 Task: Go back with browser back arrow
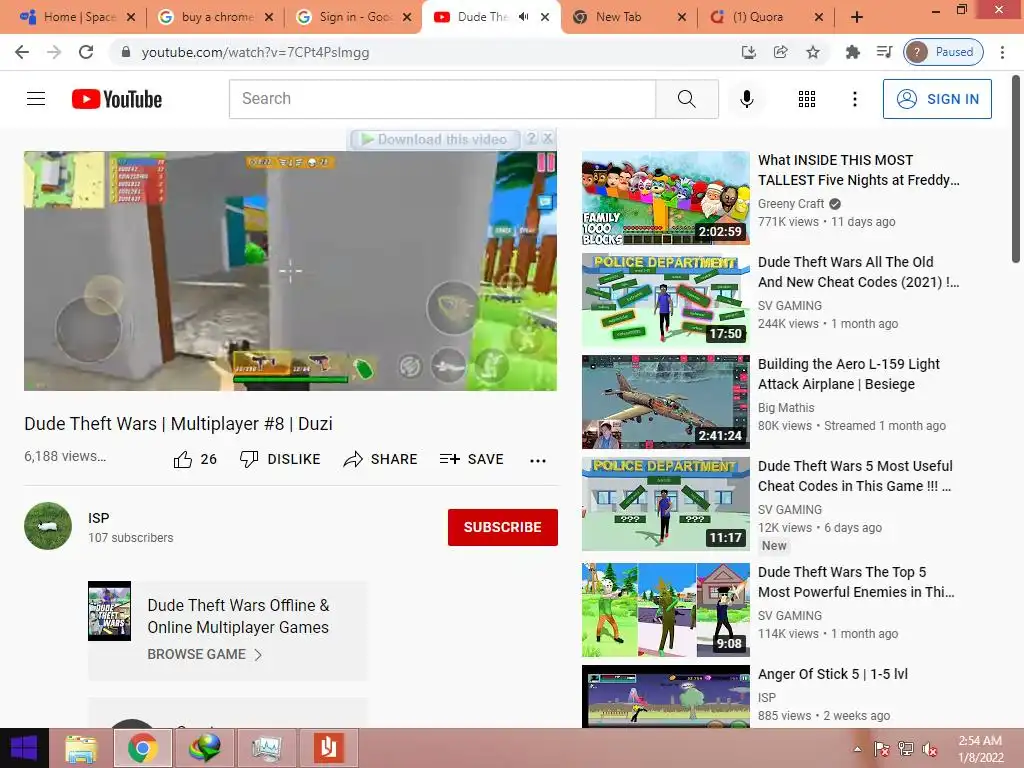(x=22, y=52)
